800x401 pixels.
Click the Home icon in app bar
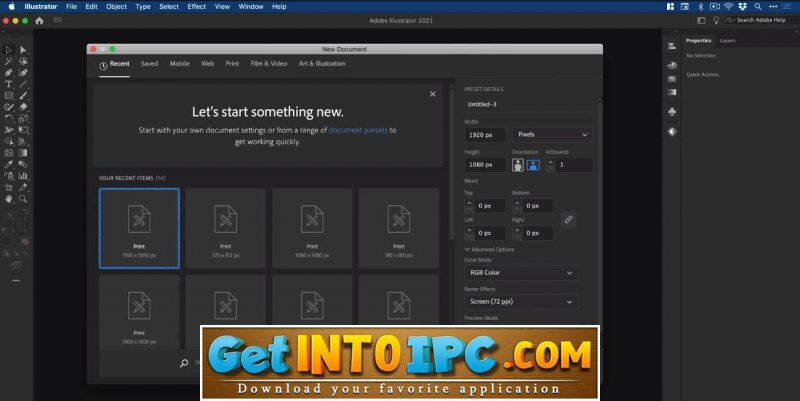pyautogui.click(x=39, y=20)
